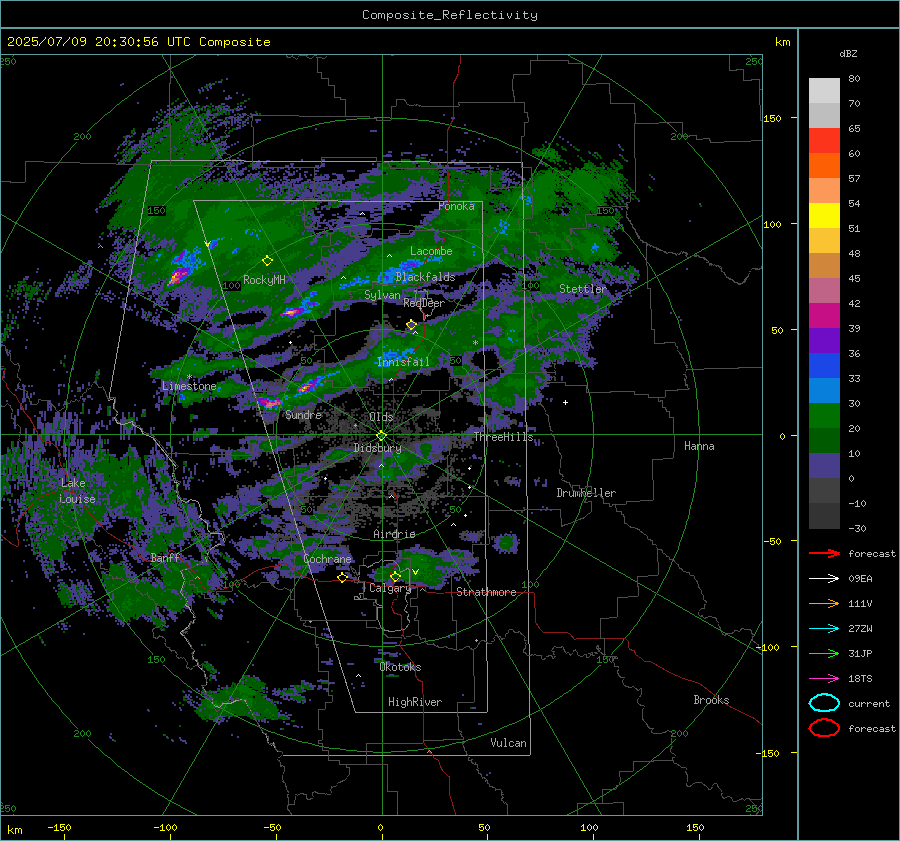Click the RedDeer city label
This screenshot has width=900, height=841.
(x=424, y=303)
